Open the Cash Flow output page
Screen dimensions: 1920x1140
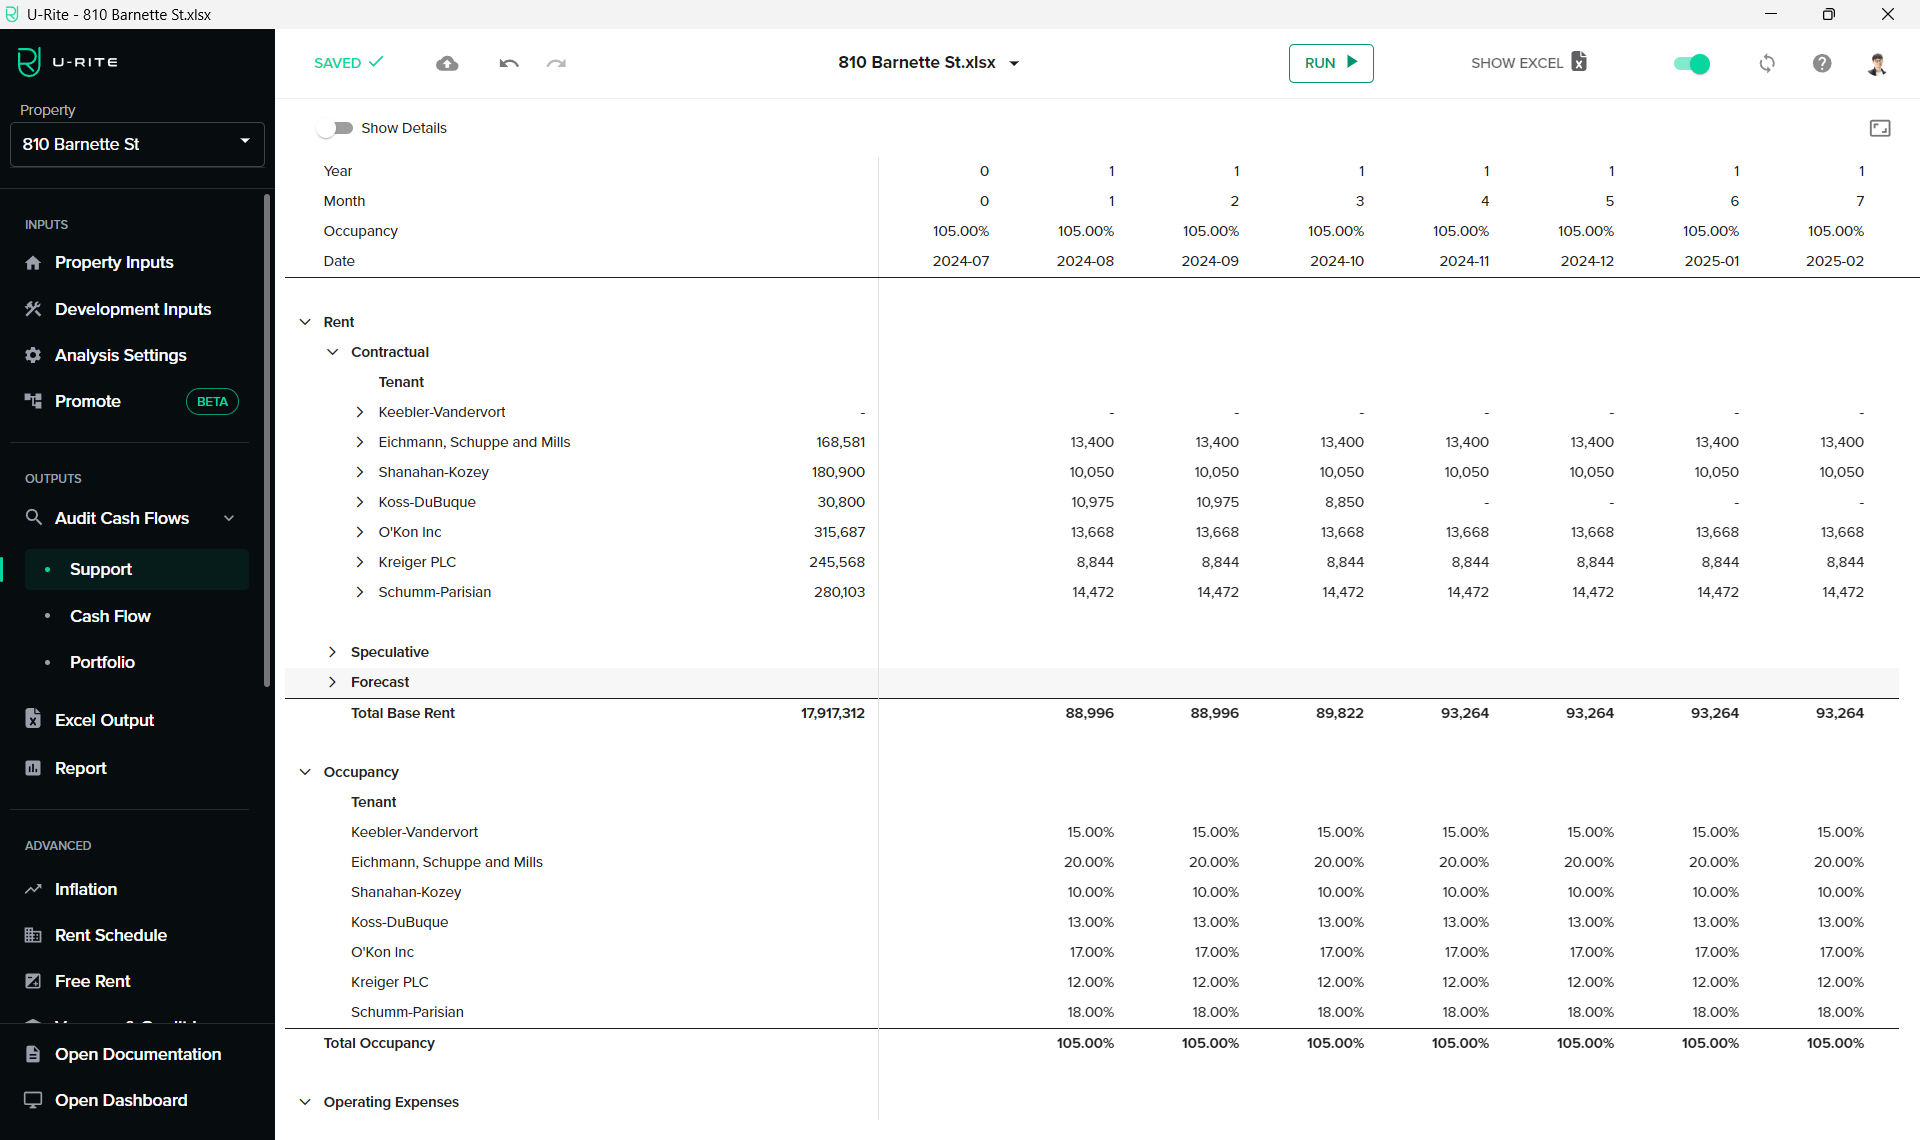110,616
